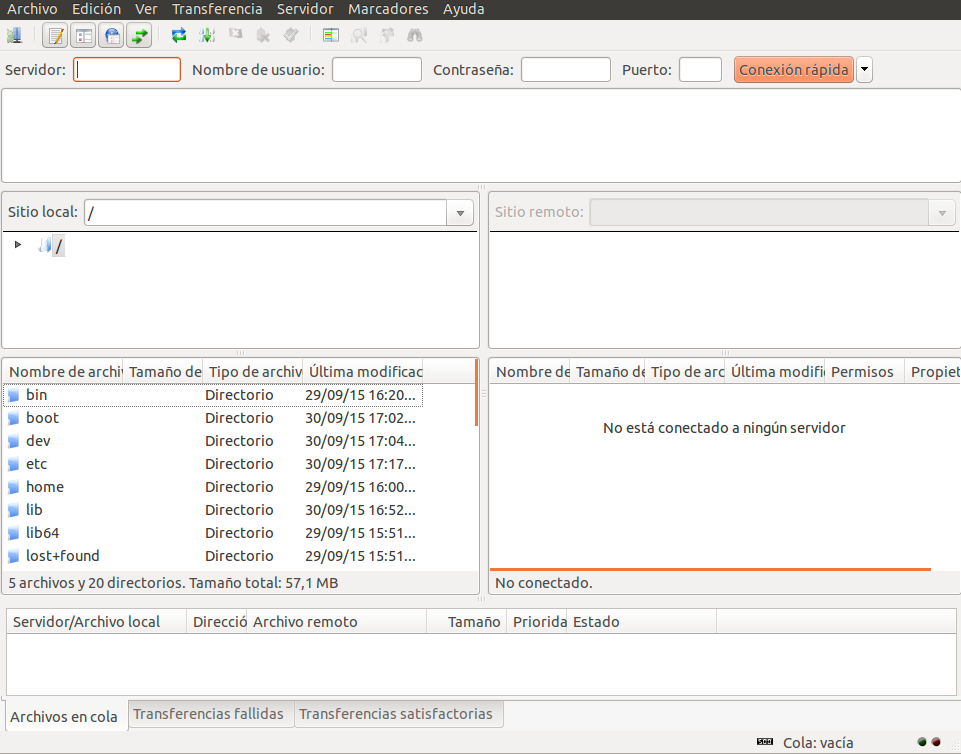Screen dimensions: 961x754
Task: Open the directory listing filters icon
Action: tap(330, 35)
